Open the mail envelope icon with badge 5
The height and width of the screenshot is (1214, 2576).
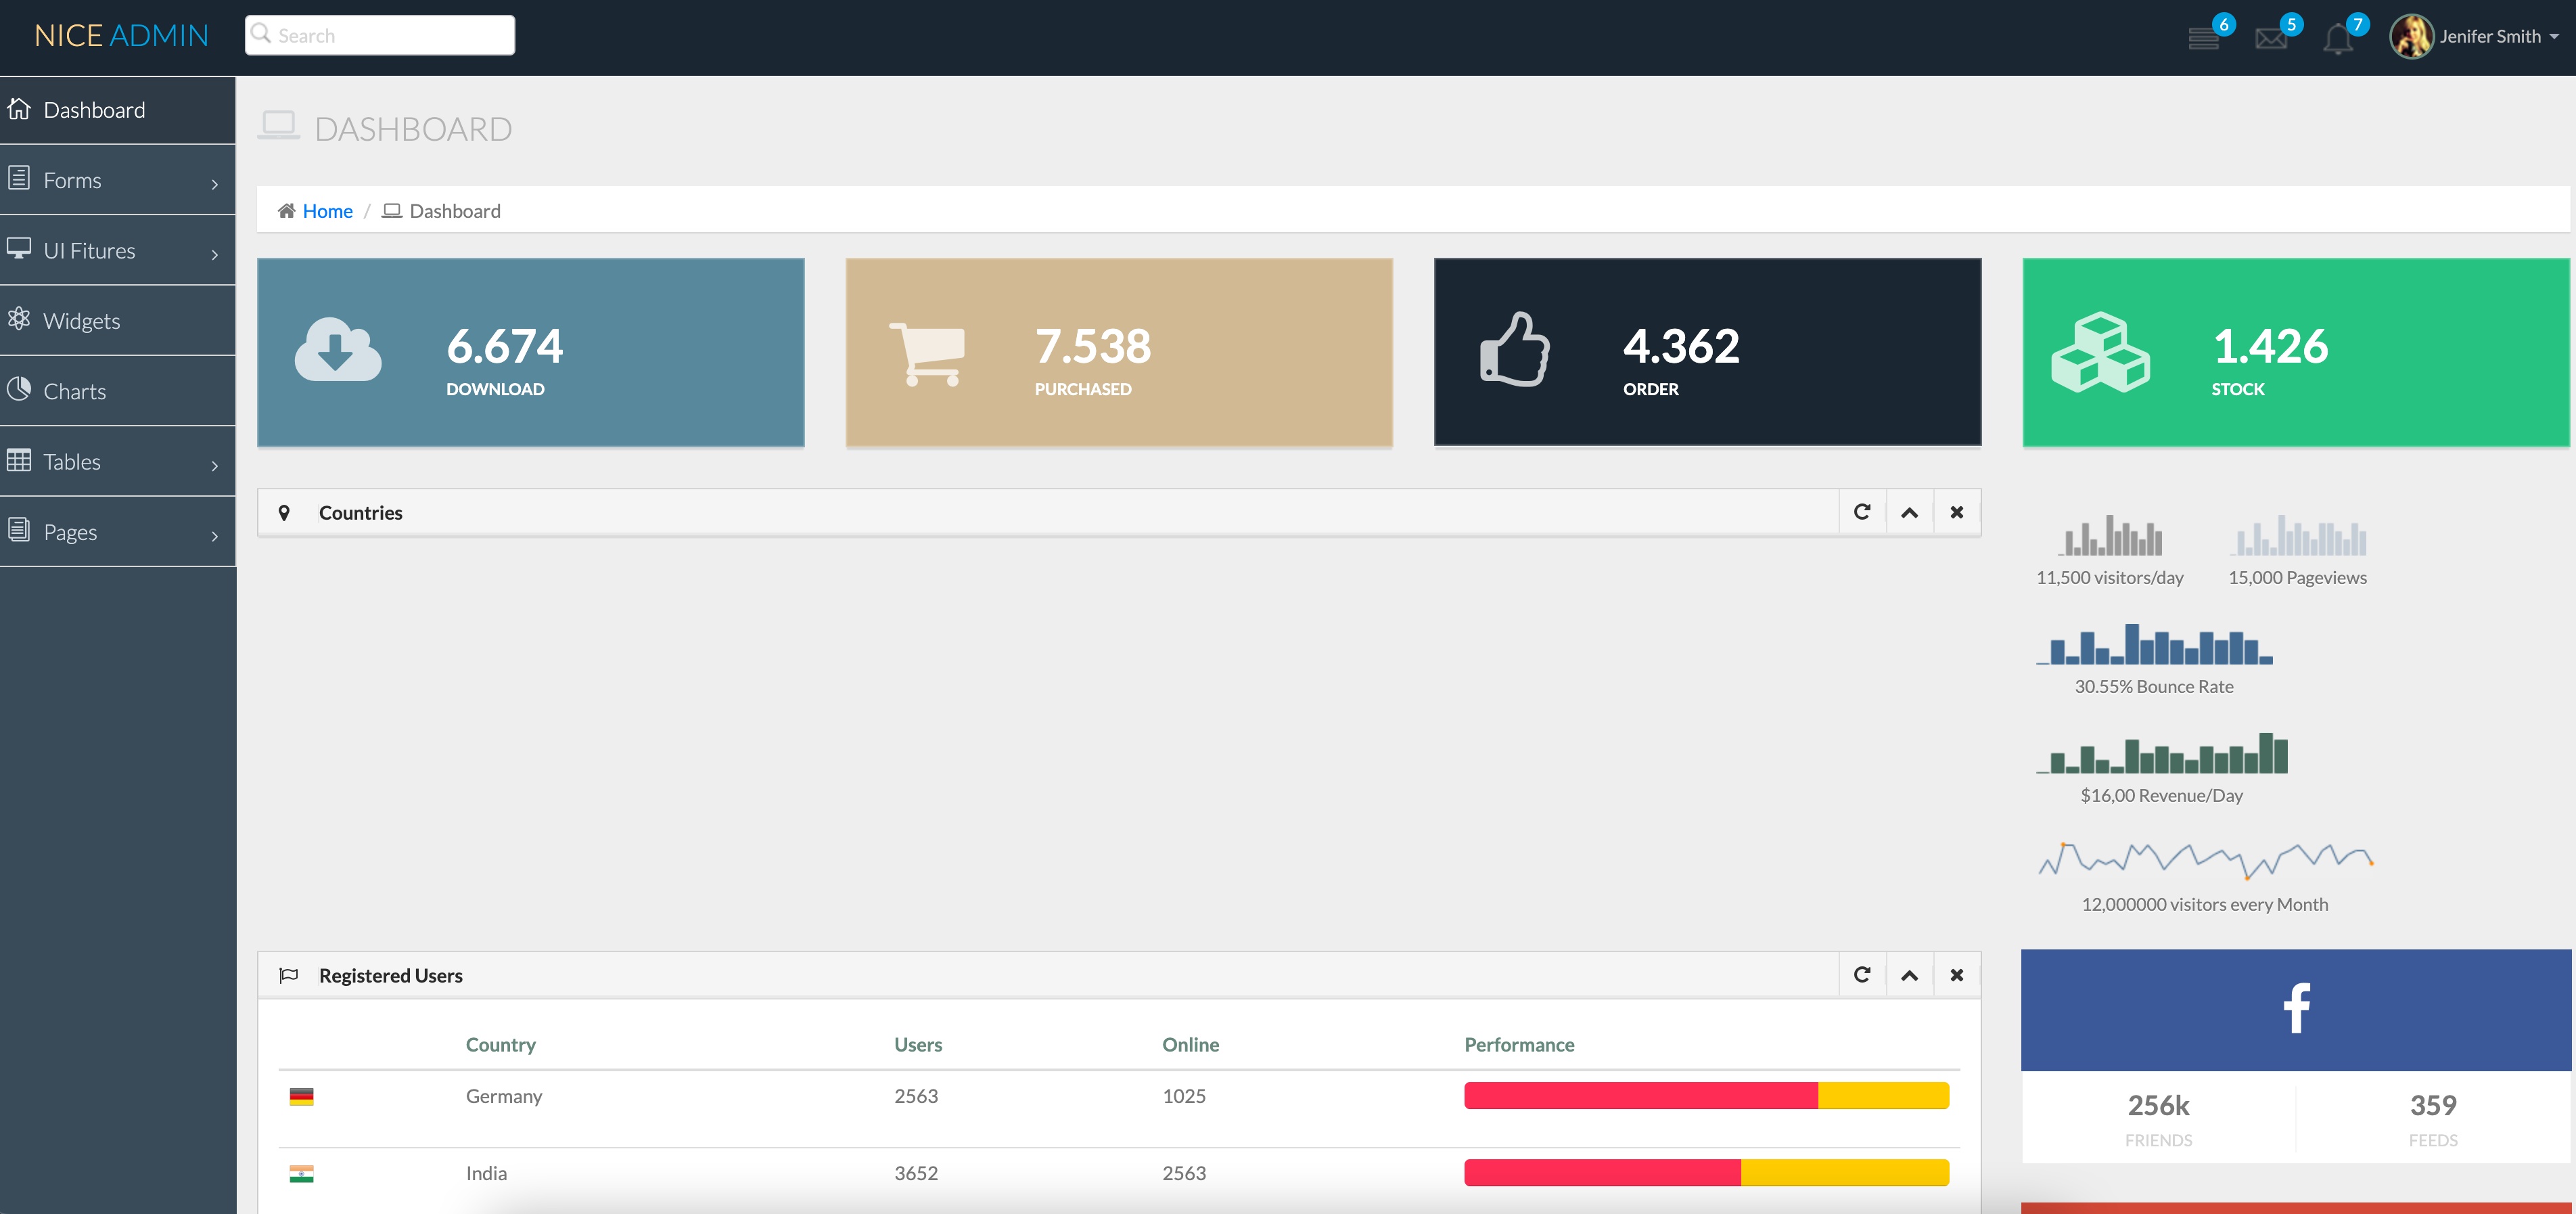2271,38
